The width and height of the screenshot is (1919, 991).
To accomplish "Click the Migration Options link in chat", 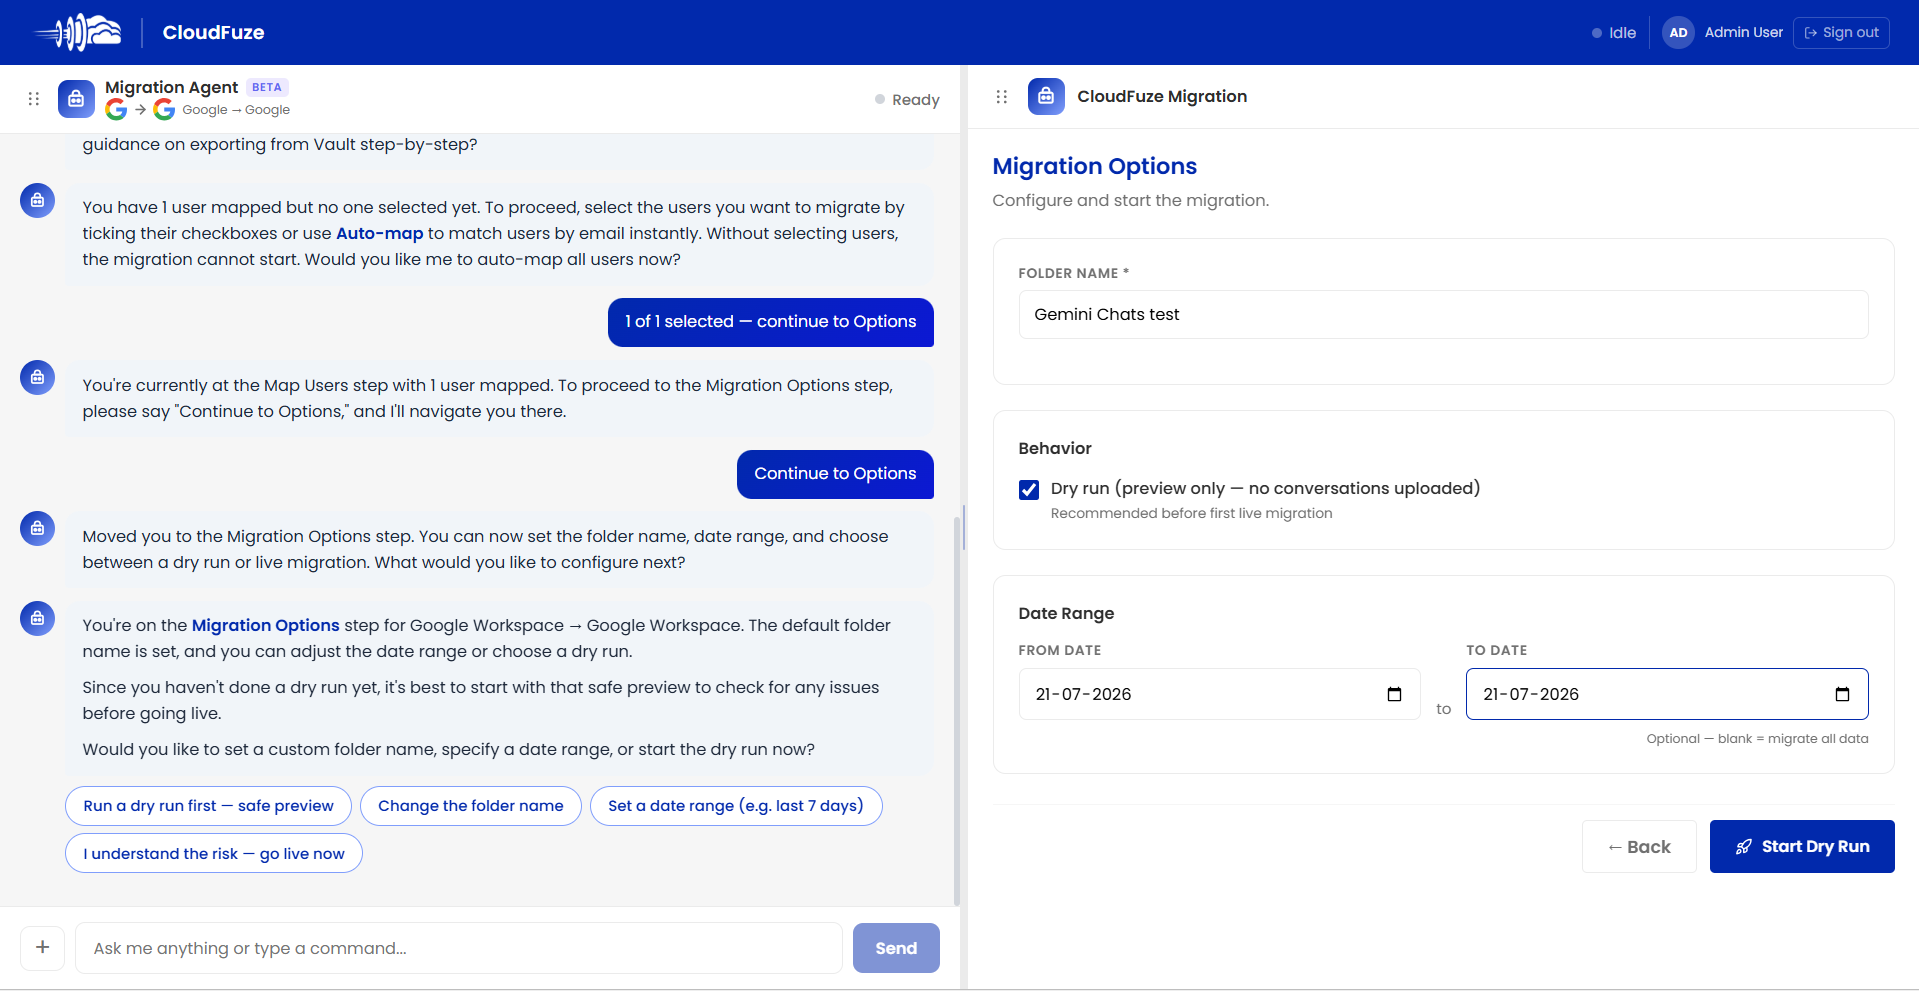I will [x=266, y=625].
